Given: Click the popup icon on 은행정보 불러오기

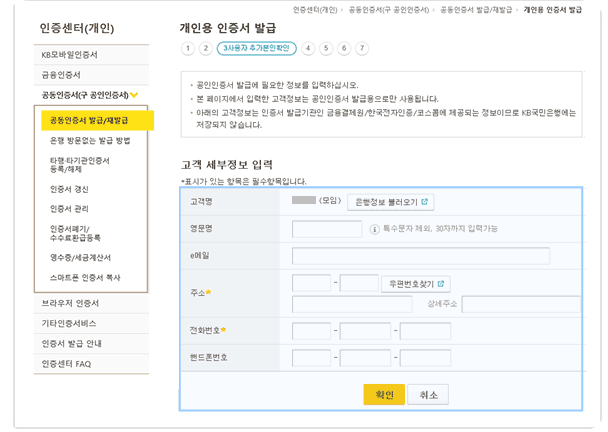Looking at the screenshot, I should (425, 202).
